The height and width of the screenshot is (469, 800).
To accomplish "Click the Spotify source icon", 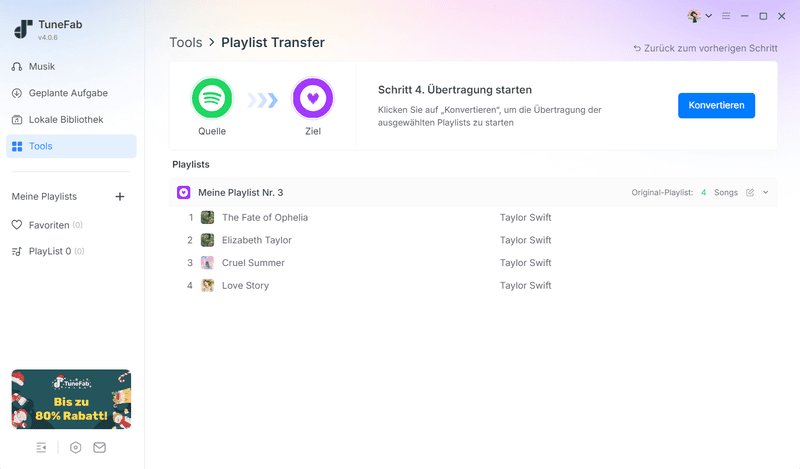I will click(x=212, y=99).
